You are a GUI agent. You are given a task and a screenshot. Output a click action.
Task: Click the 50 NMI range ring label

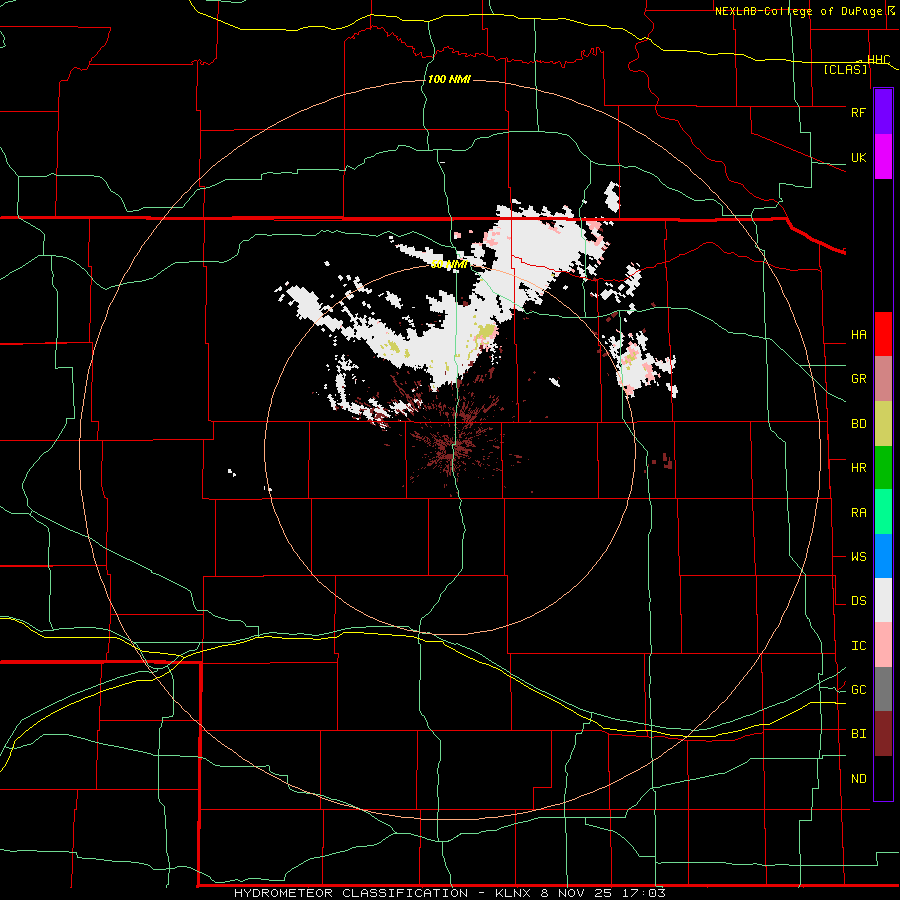pos(449,265)
